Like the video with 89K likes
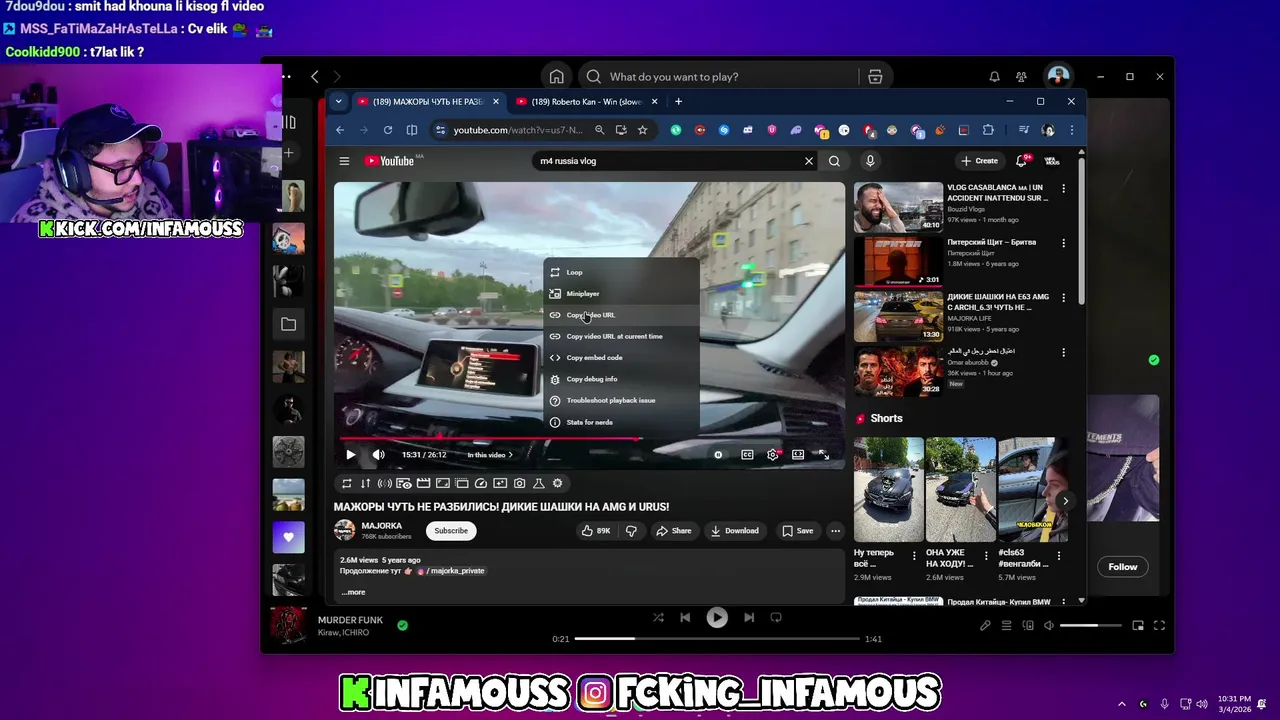The width and height of the screenshot is (1280, 720). 596,531
